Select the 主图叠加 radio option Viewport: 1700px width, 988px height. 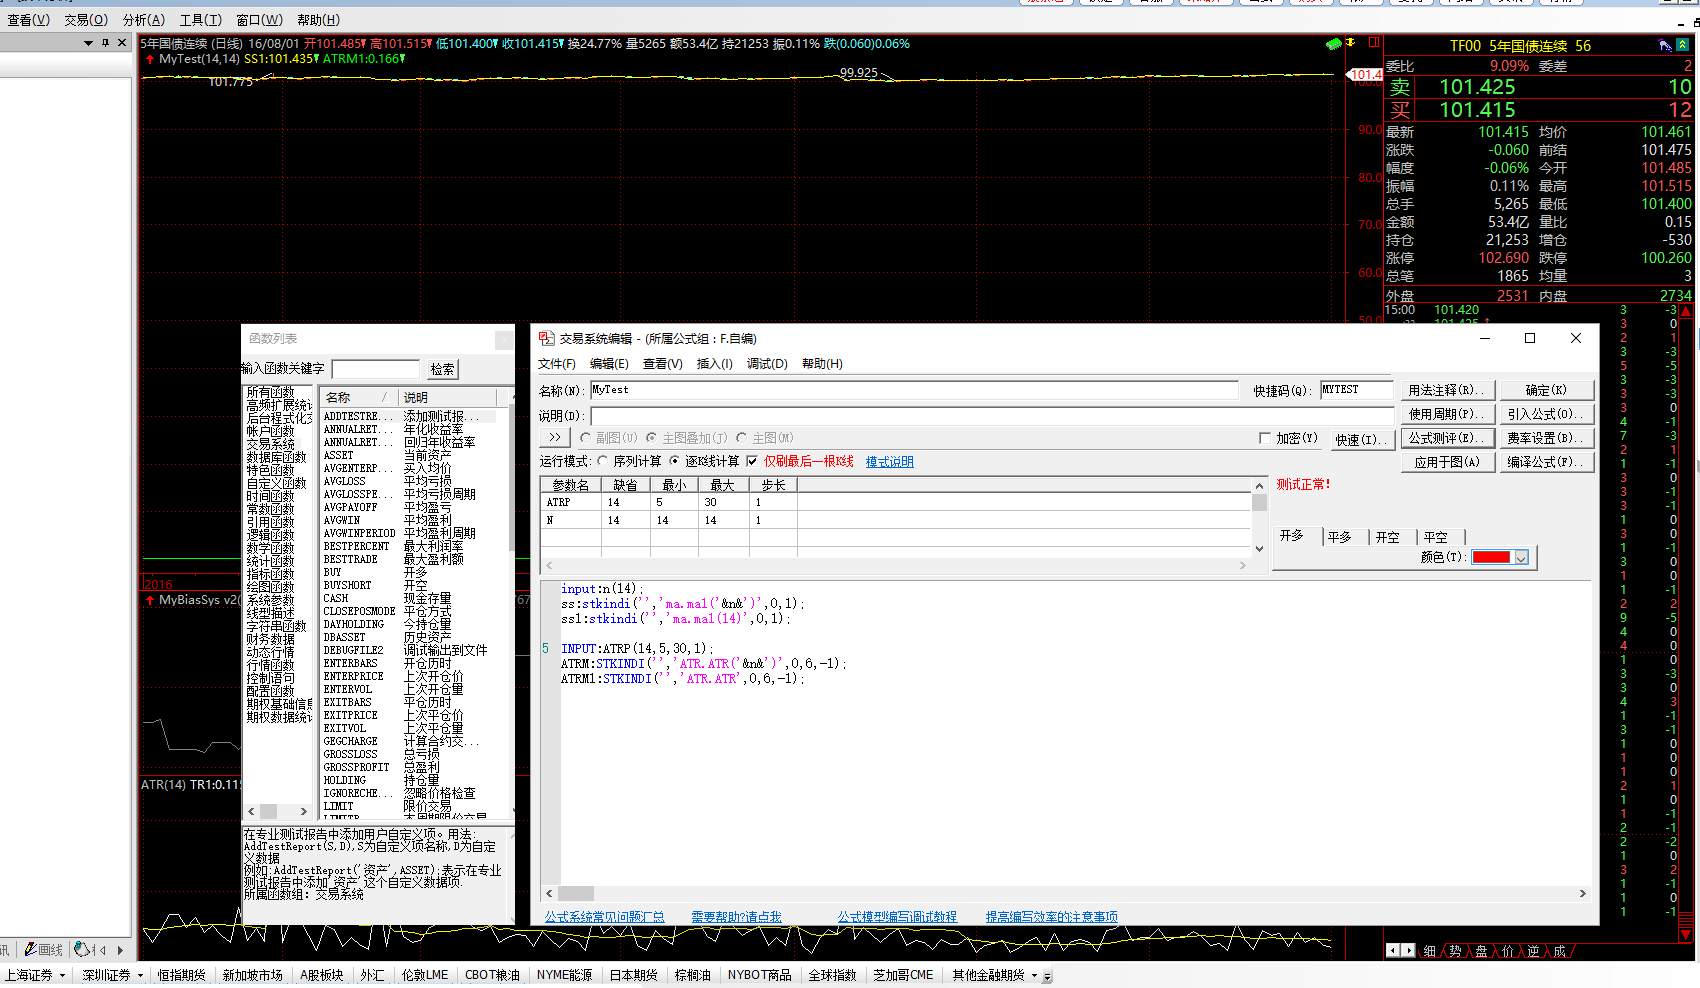click(651, 437)
